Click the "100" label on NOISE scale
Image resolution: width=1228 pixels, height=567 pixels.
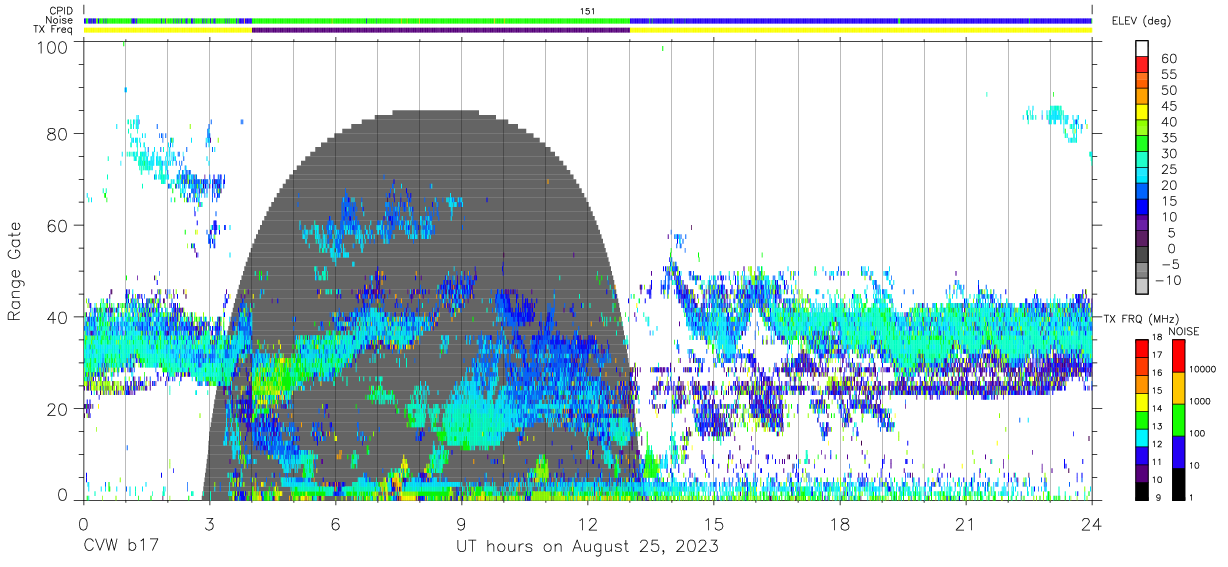click(1195, 433)
